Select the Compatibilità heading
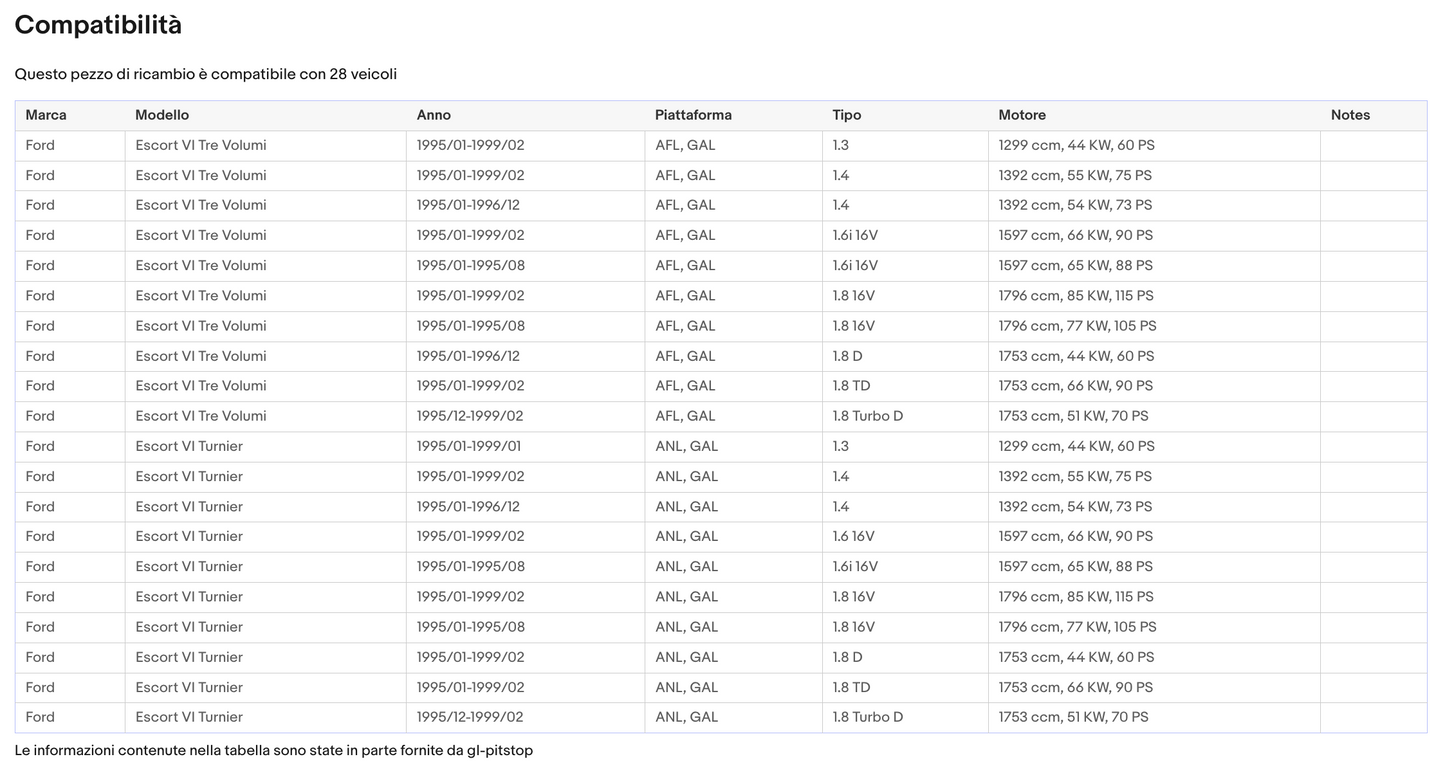This screenshot has width=1445, height=777. point(98,25)
